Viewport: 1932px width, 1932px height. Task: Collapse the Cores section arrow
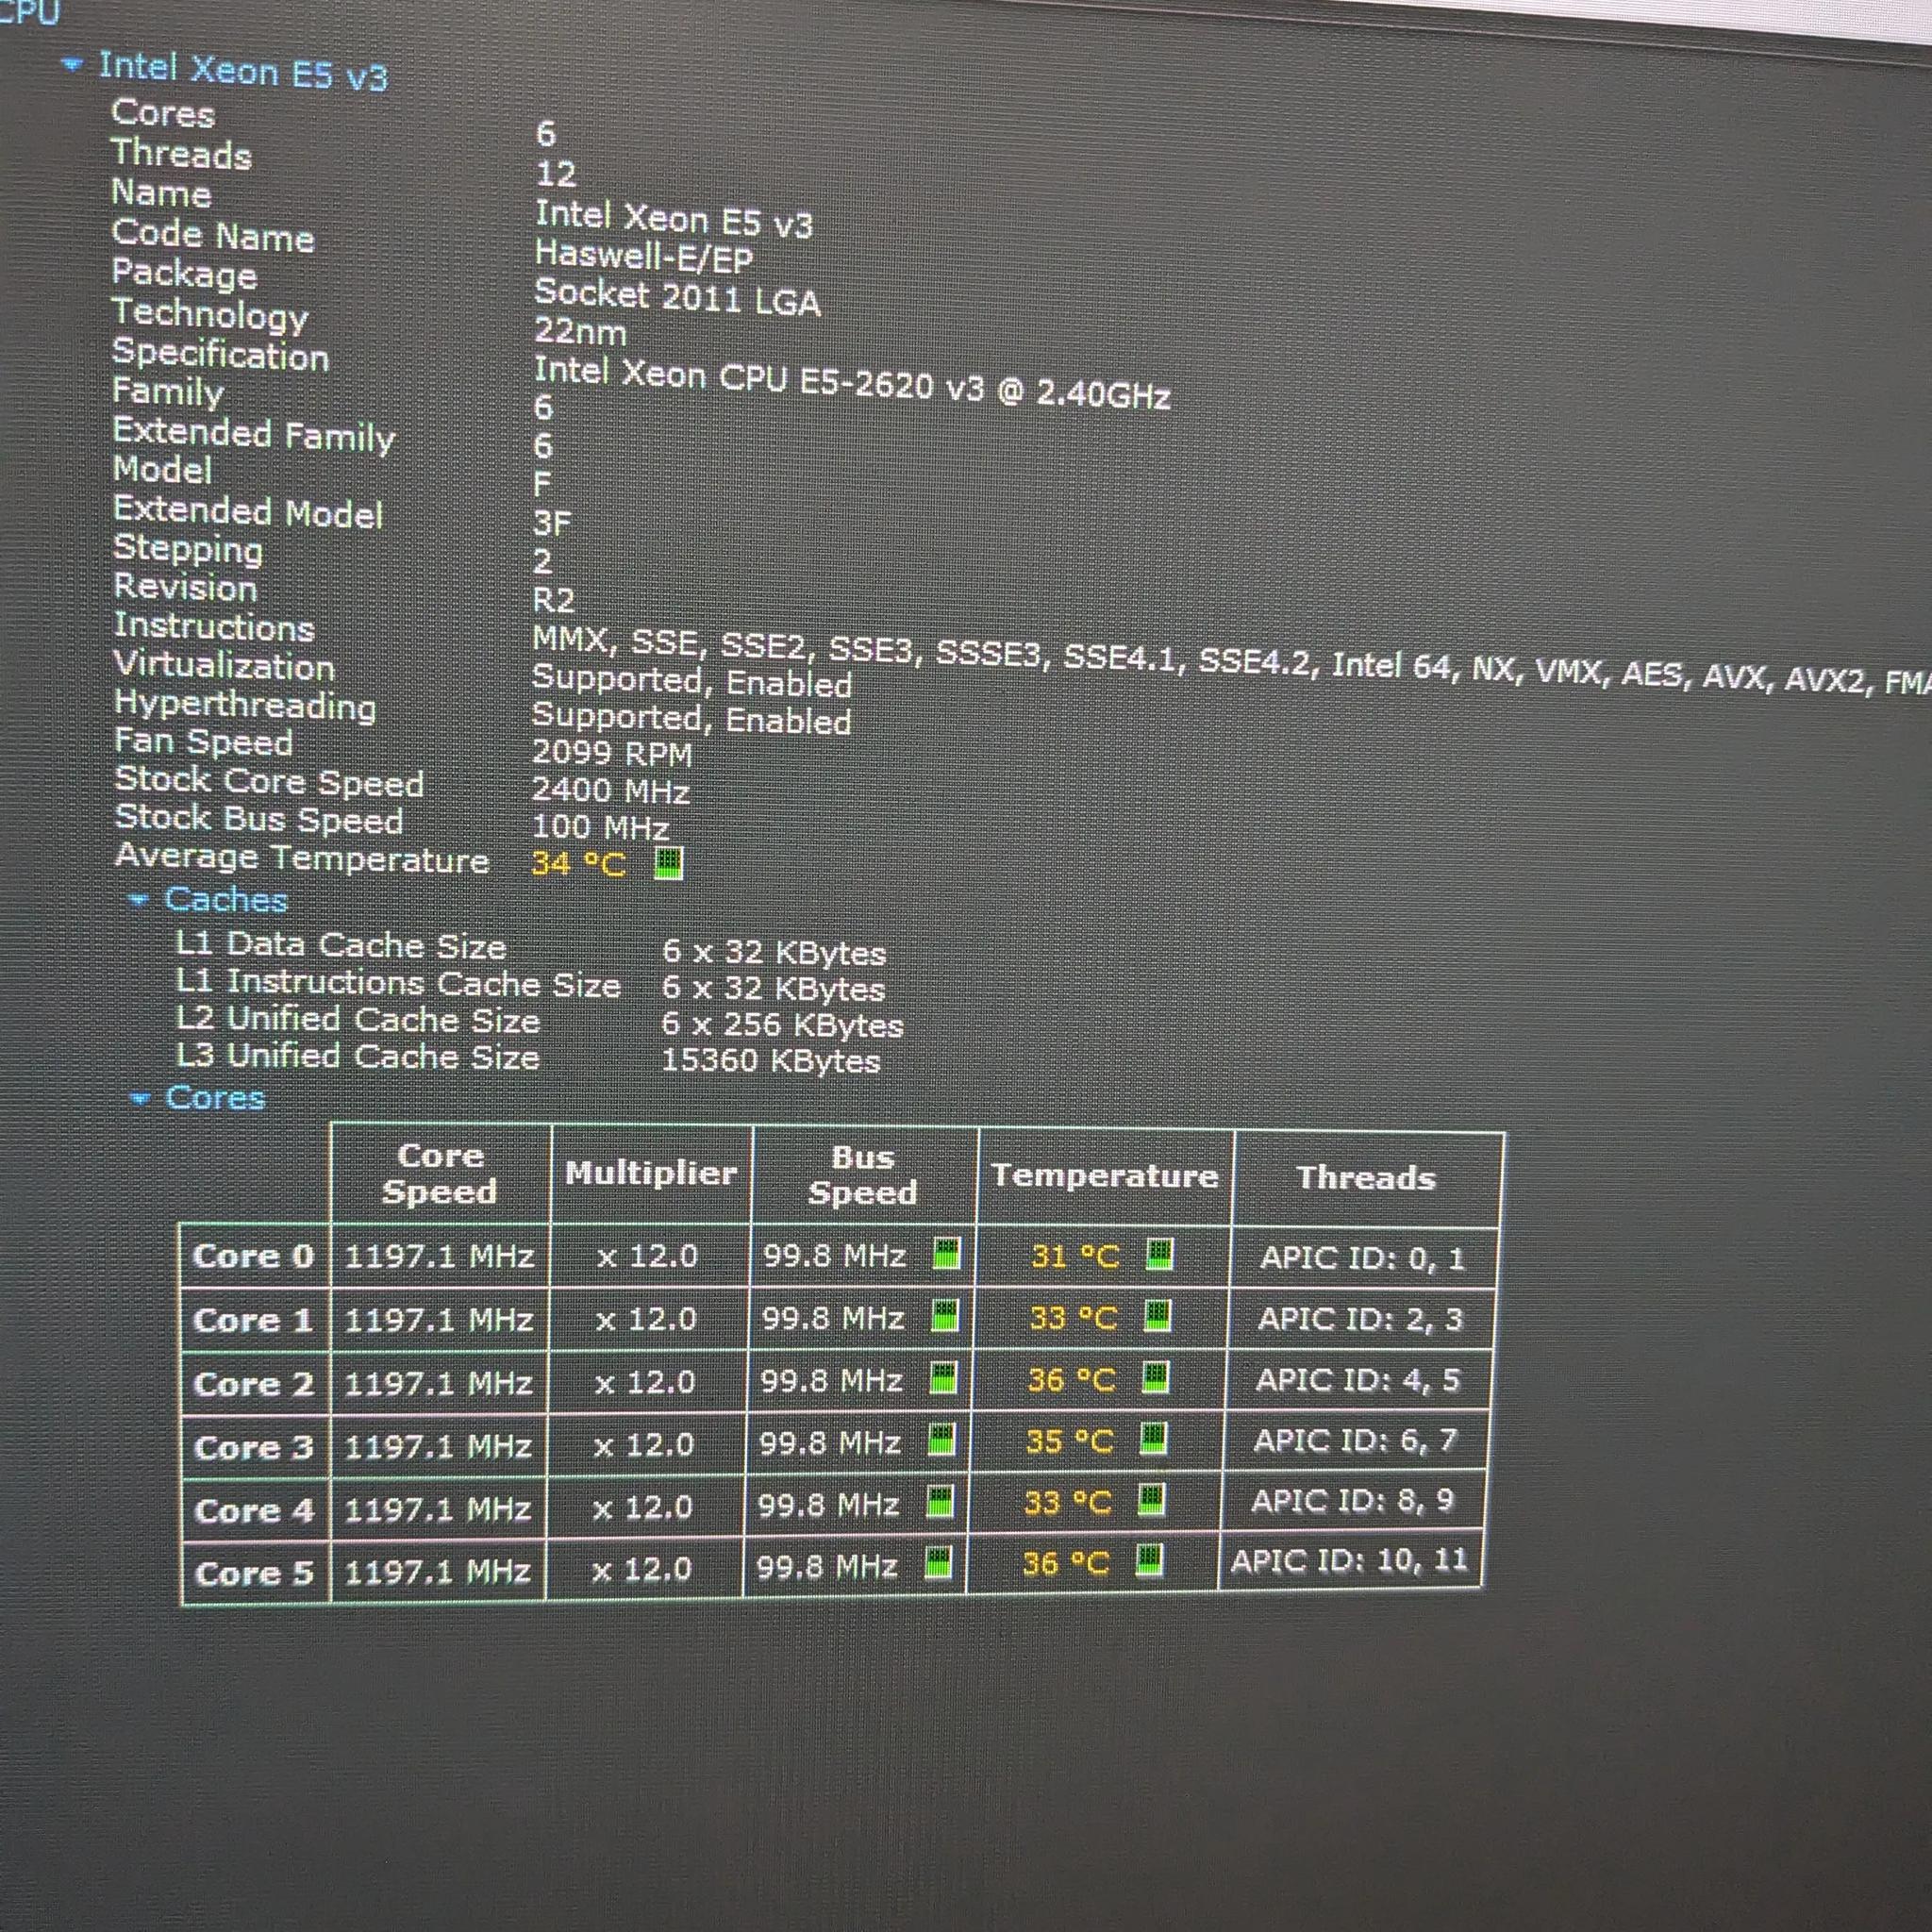coord(140,1099)
